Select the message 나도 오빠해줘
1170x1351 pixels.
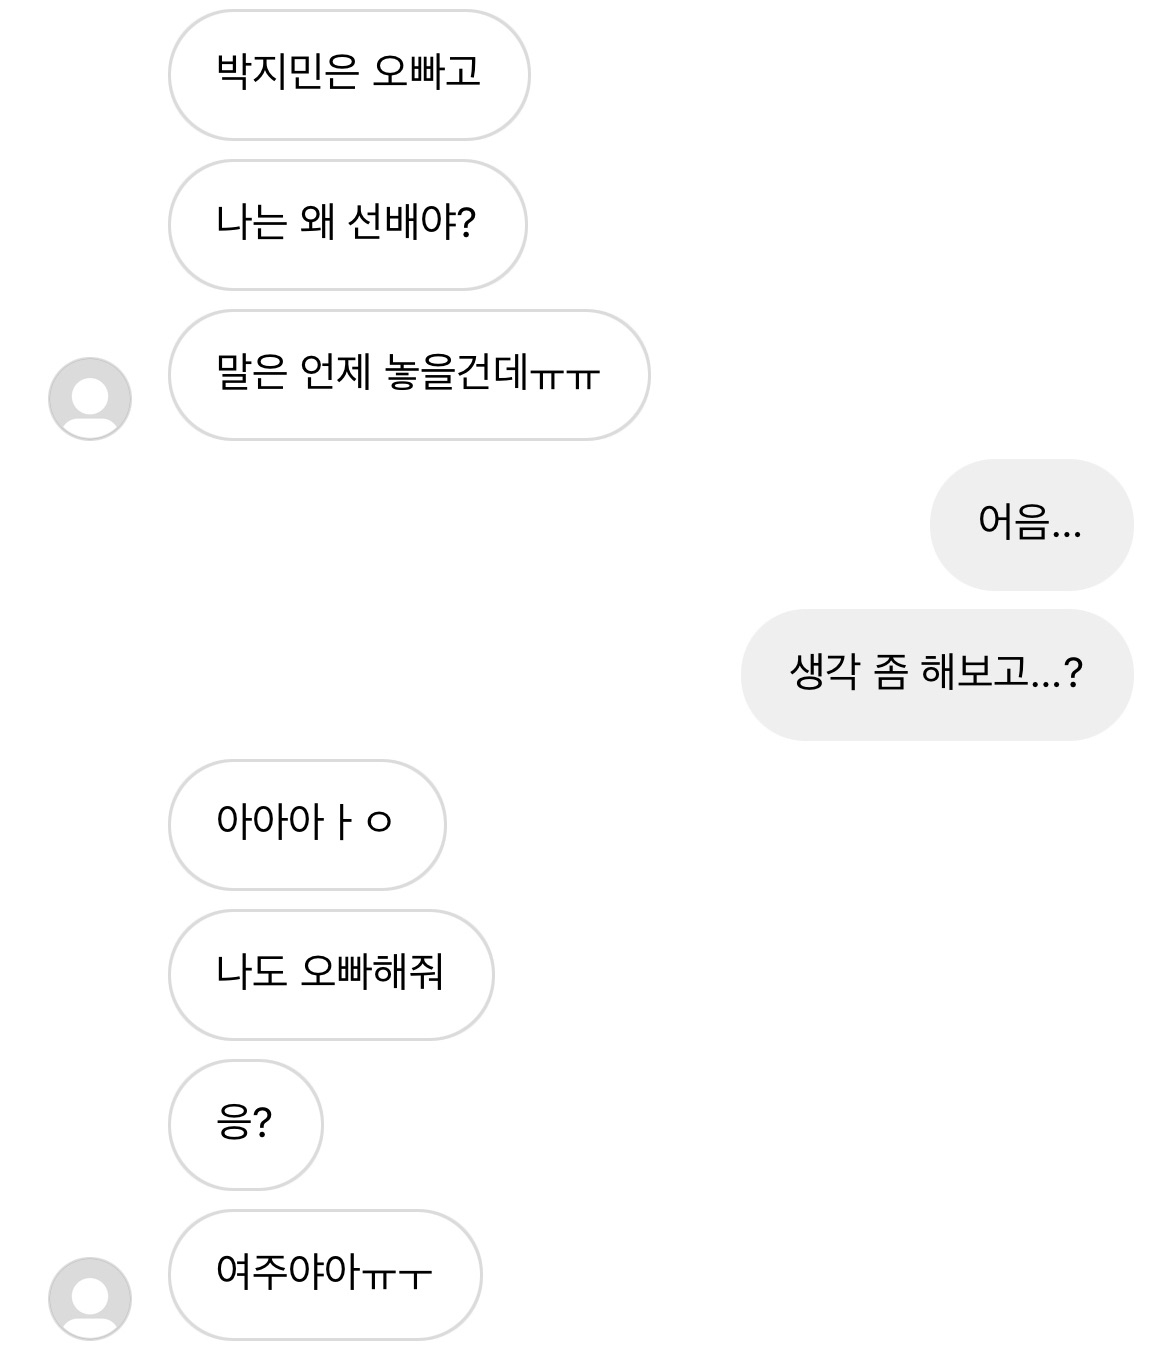point(330,974)
